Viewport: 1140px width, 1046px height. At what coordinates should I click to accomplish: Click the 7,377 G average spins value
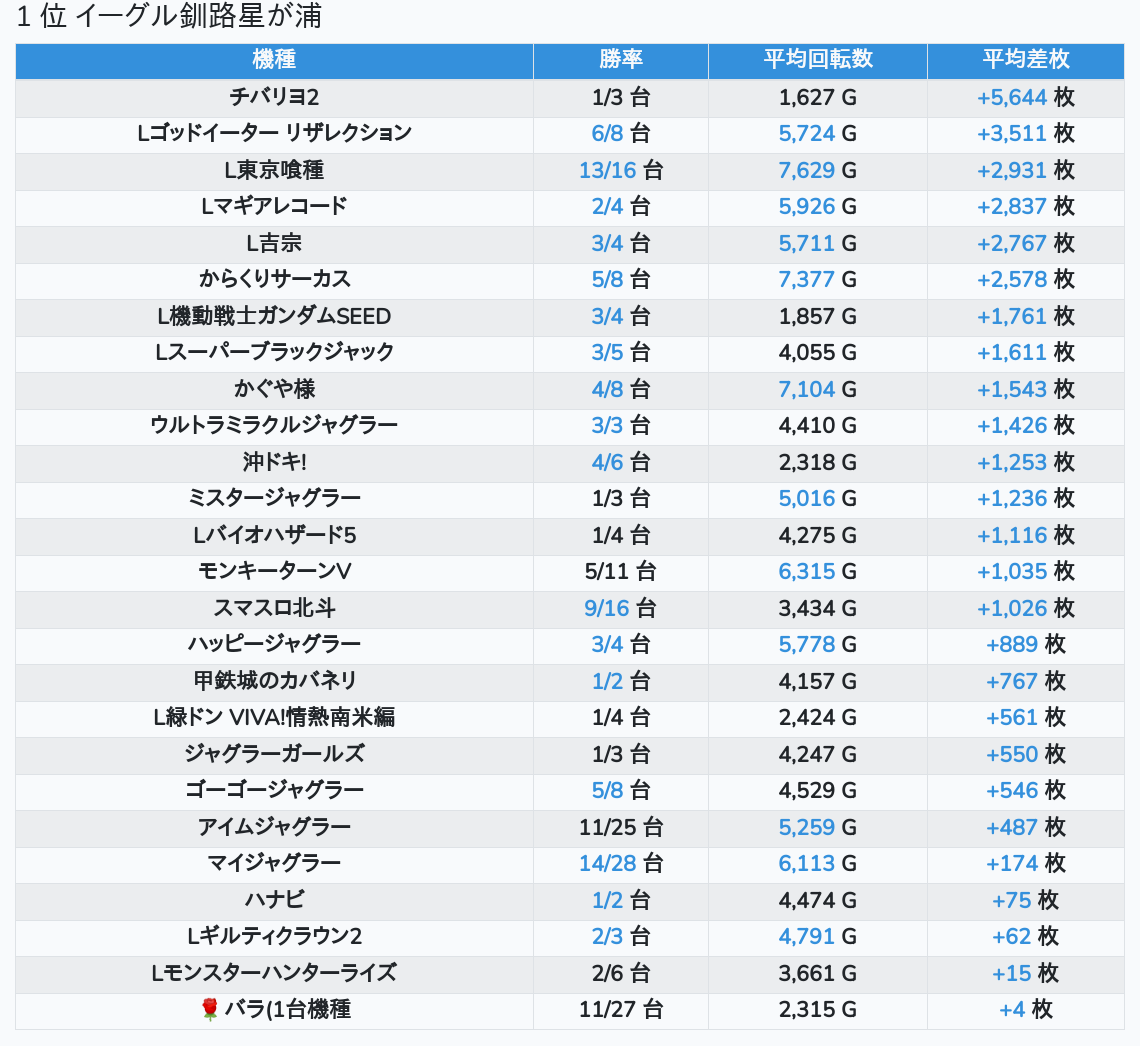pyautogui.click(x=818, y=279)
